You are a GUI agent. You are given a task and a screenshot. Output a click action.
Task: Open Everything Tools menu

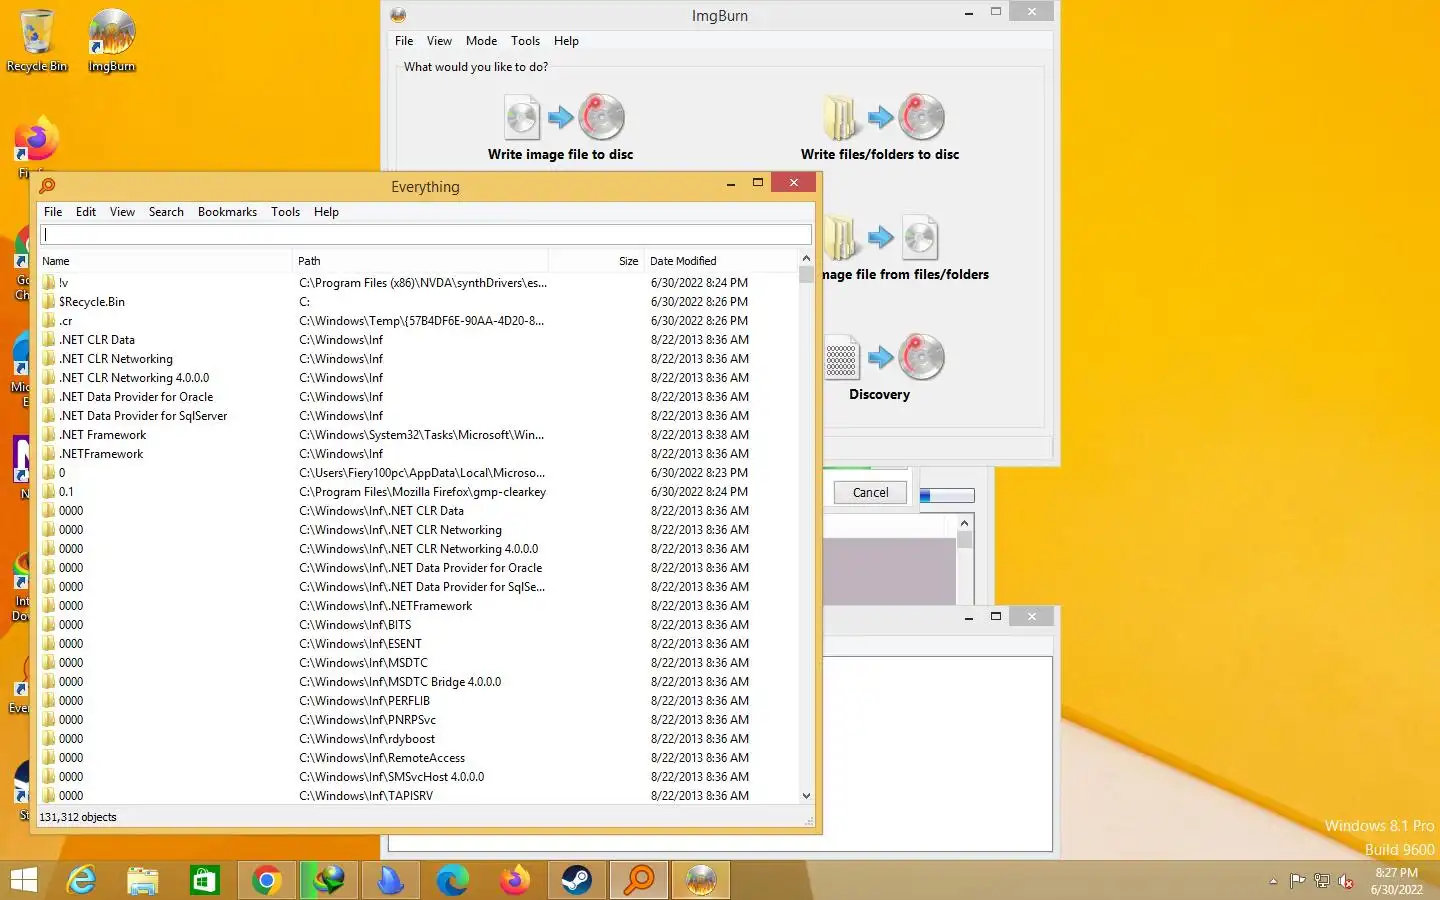(285, 212)
